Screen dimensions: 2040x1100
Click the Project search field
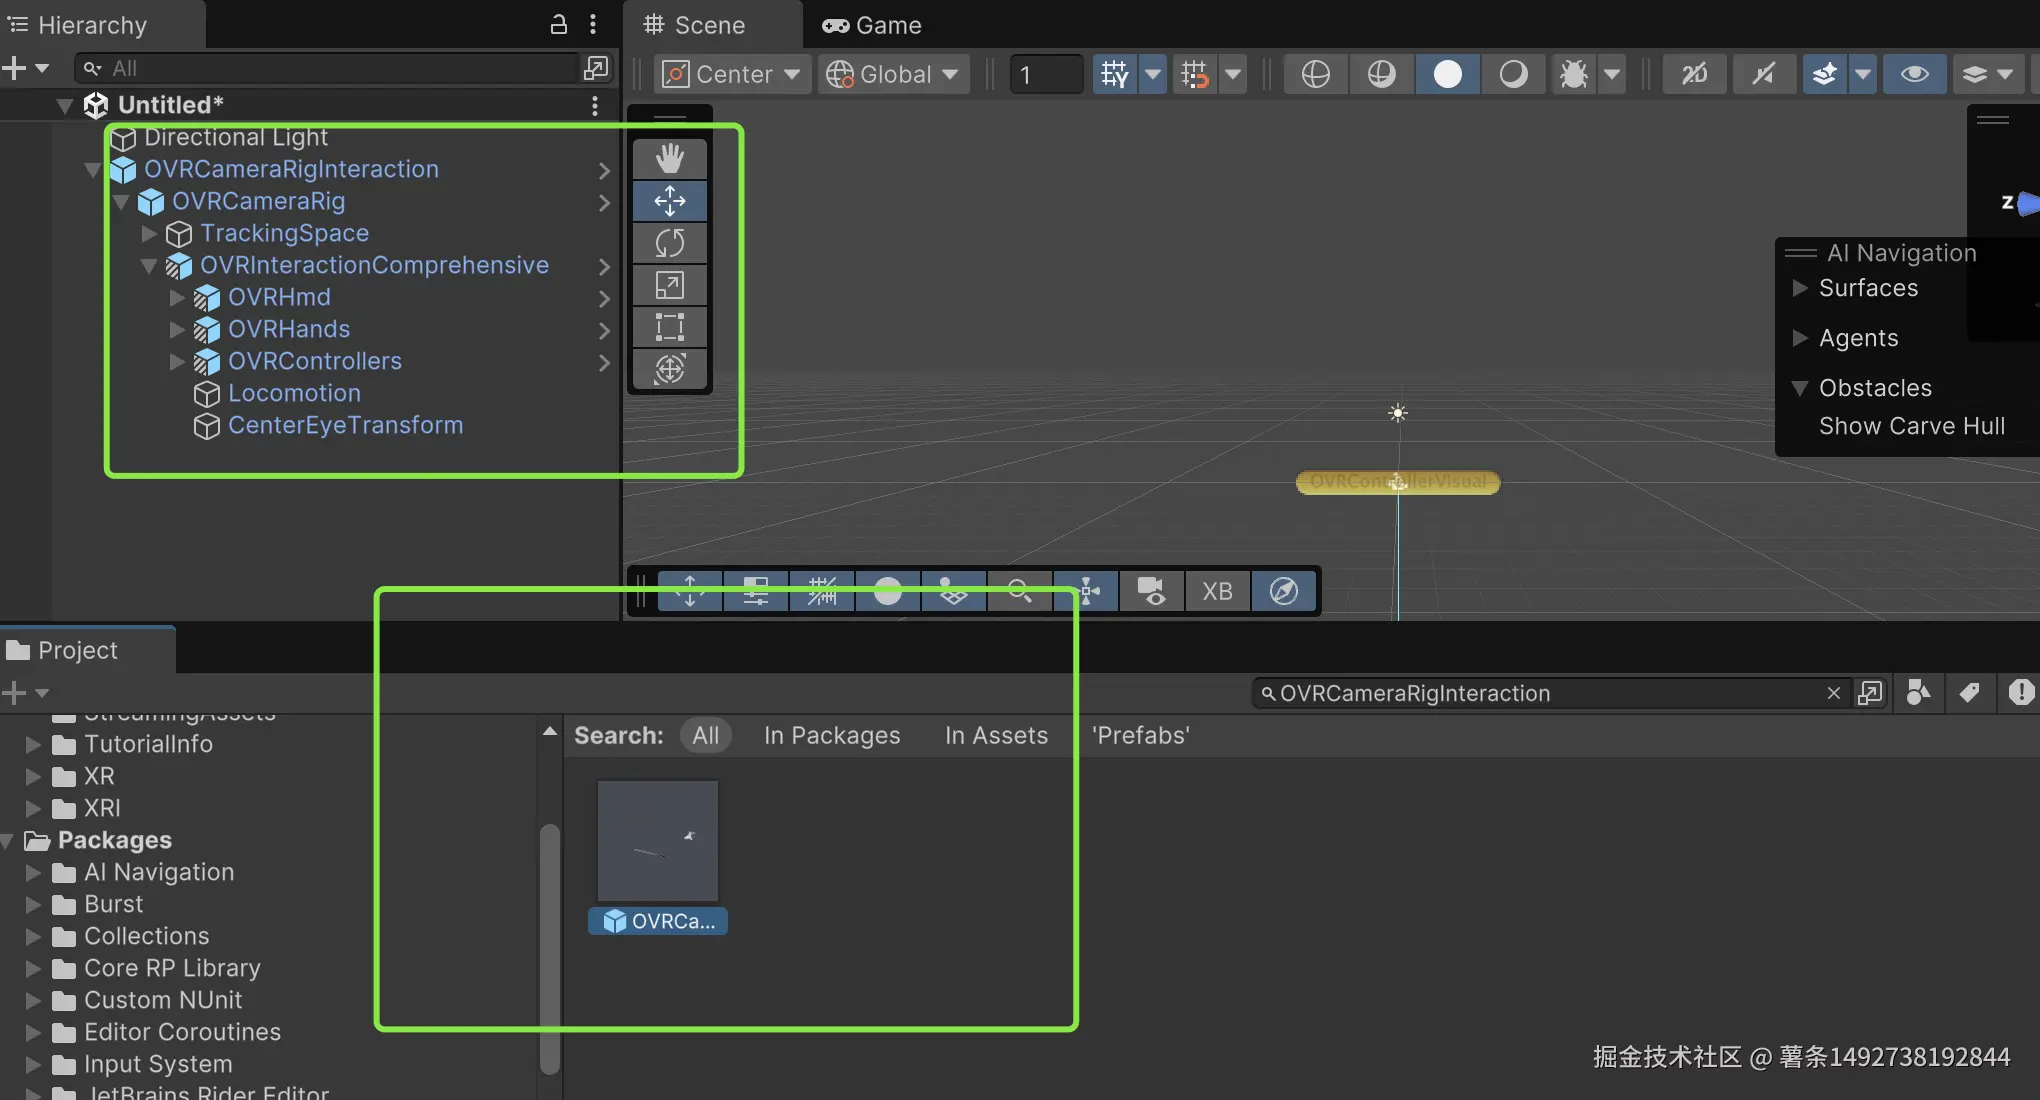[x=1540, y=693]
